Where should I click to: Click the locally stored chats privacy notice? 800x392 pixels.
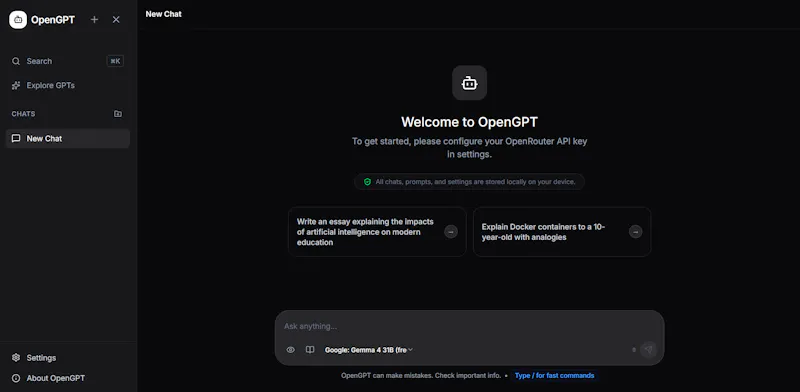[x=469, y=182]
